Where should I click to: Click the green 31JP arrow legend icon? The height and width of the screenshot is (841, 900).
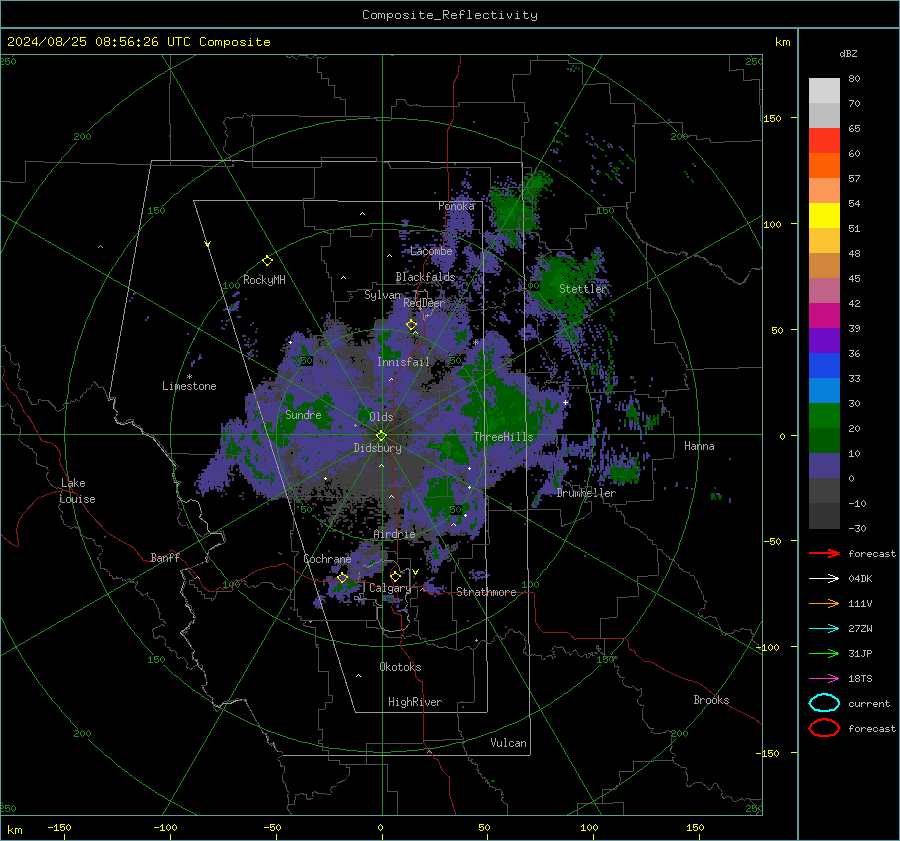click(824, 653)
